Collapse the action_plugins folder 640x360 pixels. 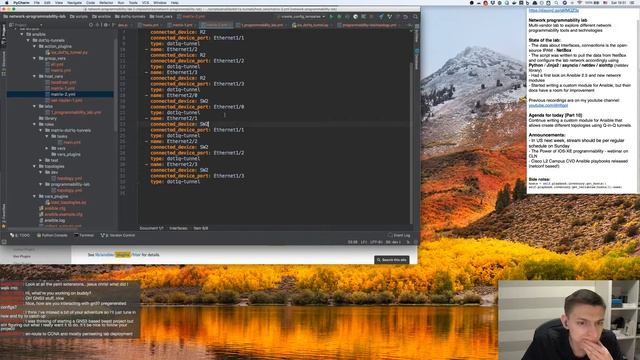coord(34,47)
